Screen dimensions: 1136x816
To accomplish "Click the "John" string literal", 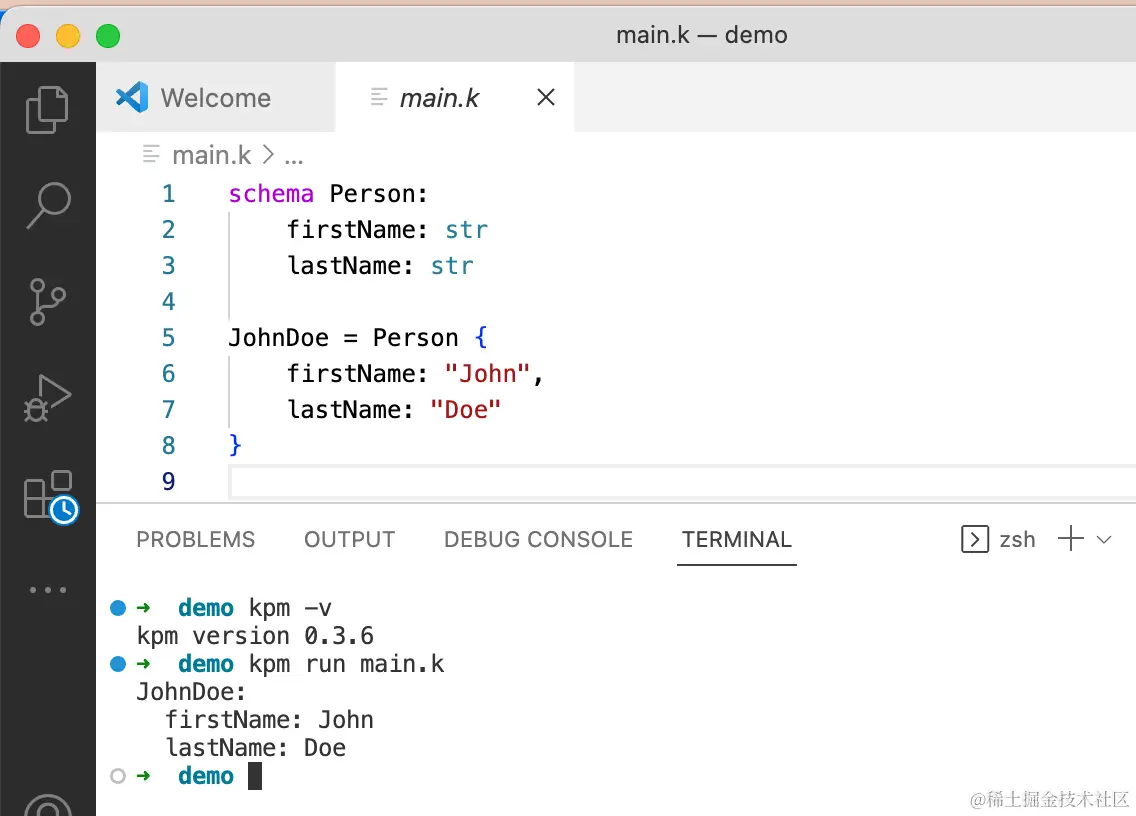I will (x=487, y=374).
